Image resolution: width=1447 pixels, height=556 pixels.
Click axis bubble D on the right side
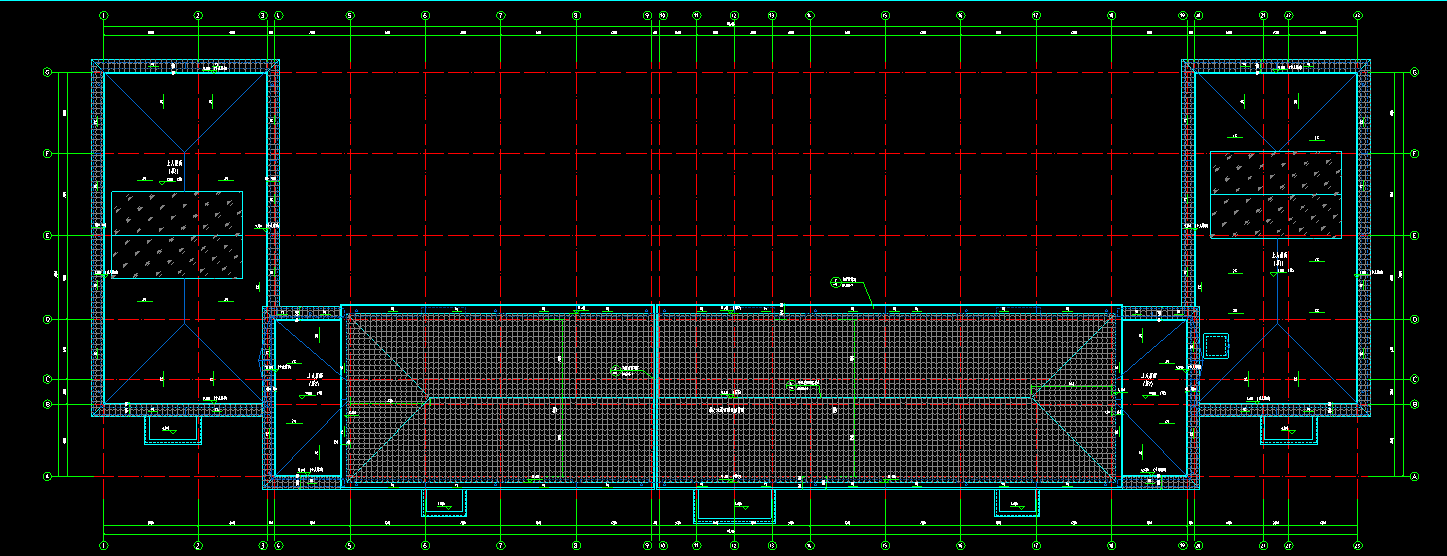click(x=1414, y=320)
